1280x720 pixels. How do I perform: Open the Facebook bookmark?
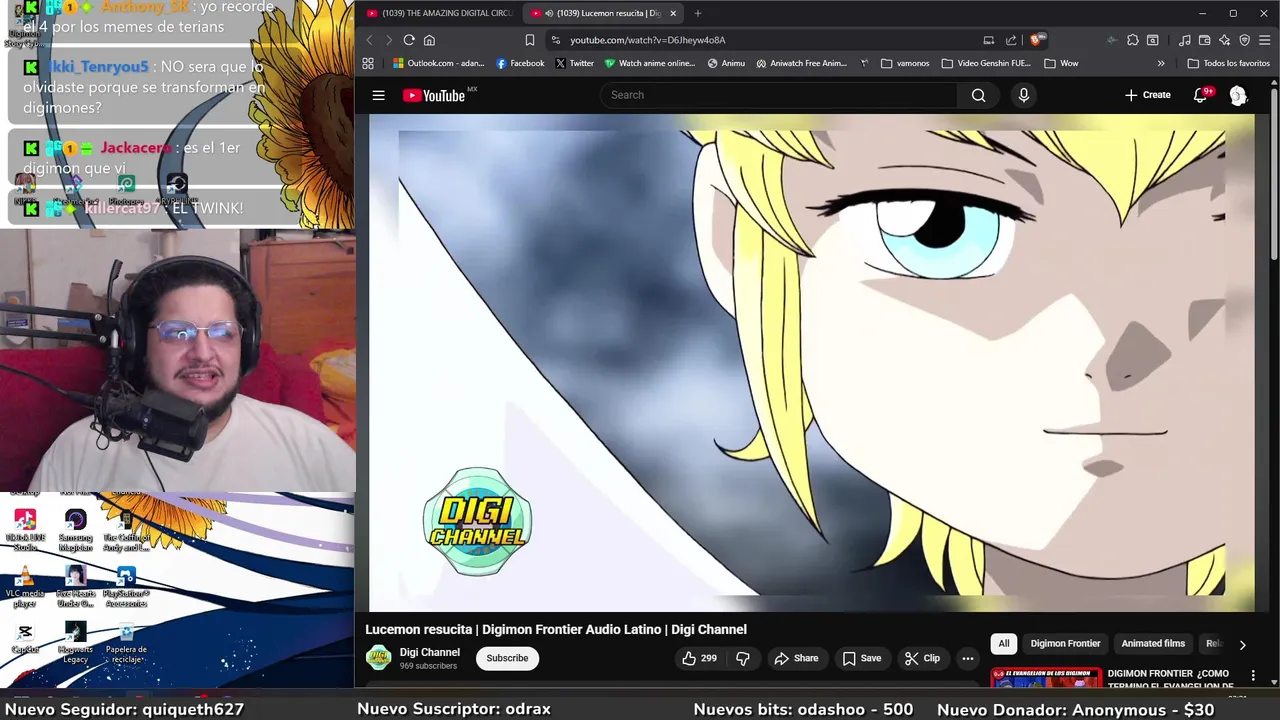click(x=520, y=63)
